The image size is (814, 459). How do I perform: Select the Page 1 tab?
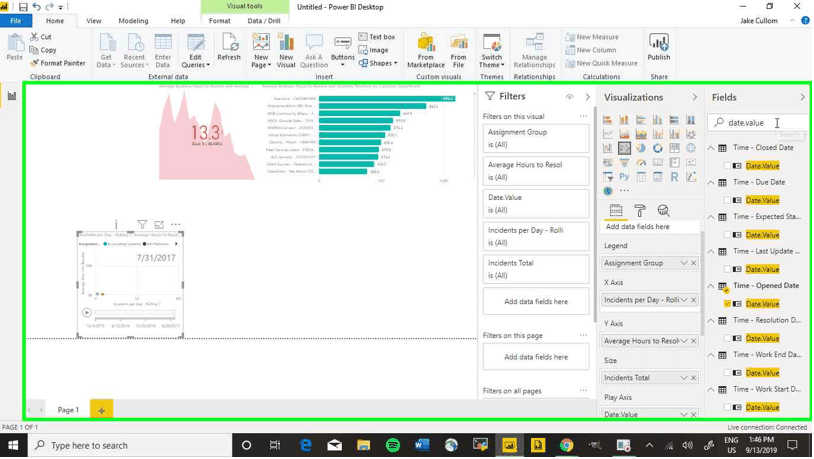(x=68, y=410)
